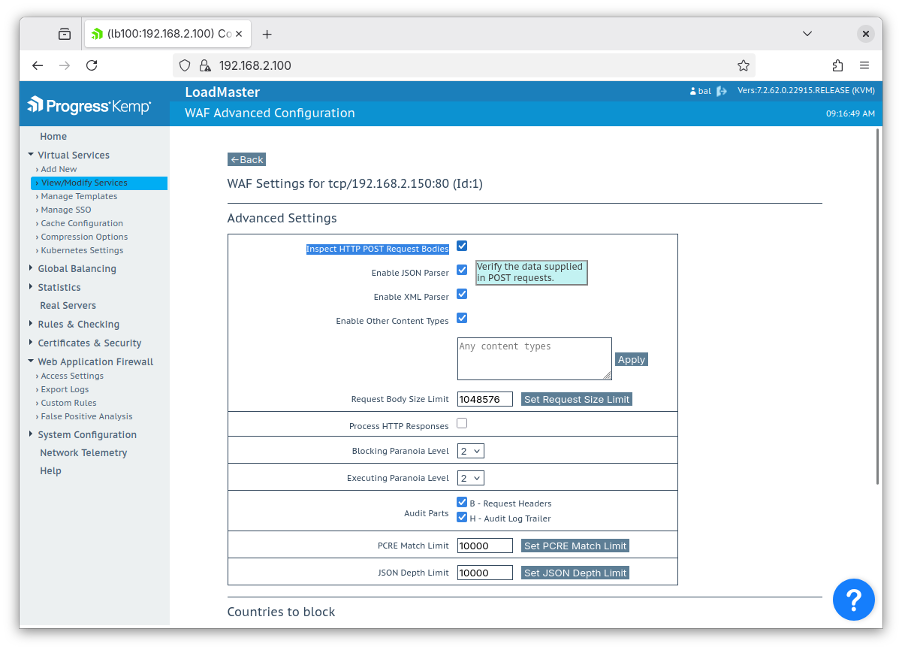Screen dimensions: 902x650
Task: Click the Firefox View icon in tab bar
Action: tap(63, 33)
